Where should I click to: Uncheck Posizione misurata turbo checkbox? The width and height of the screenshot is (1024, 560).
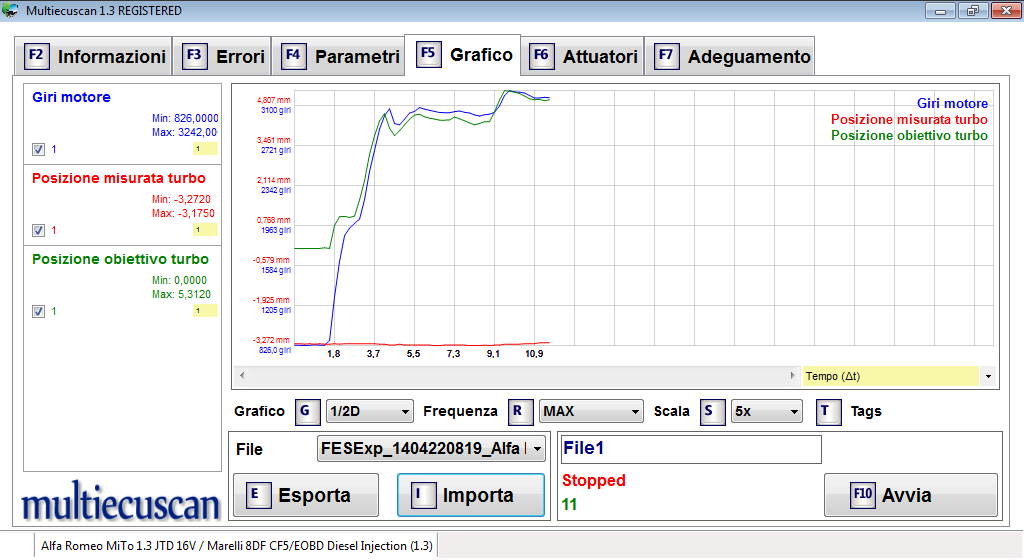point(38,230)
